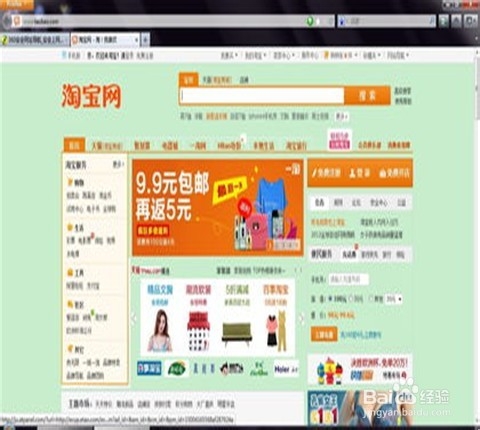Click inside the Taobao search input field
This screenshot has height=430, width=480.
tap(262, 96)
